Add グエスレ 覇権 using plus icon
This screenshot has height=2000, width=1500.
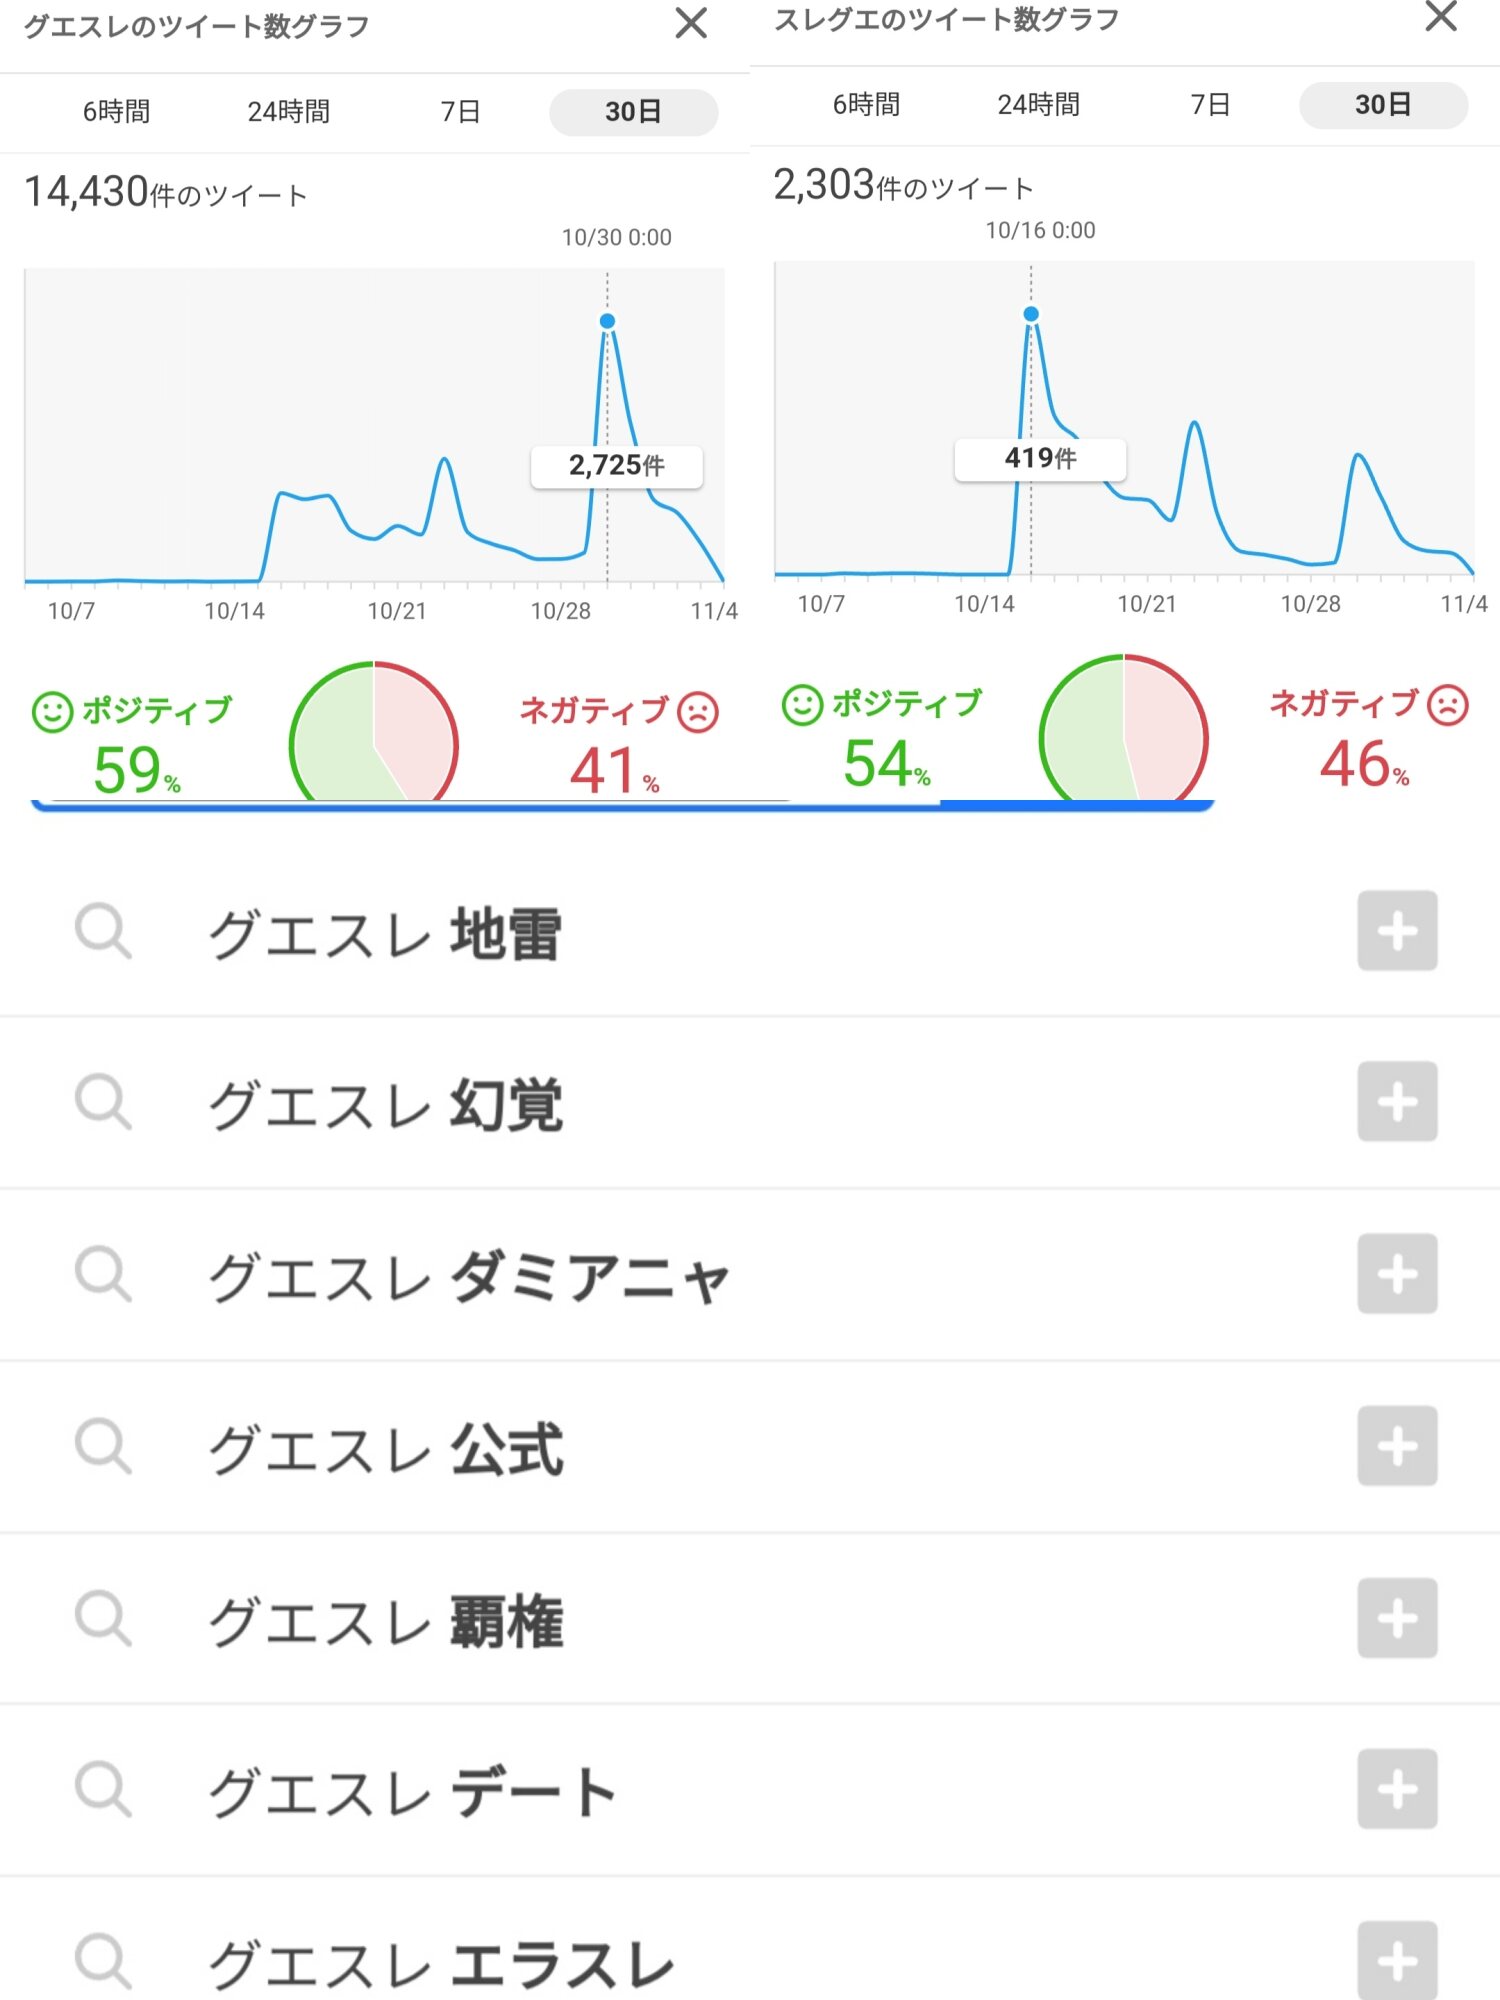[x=1396, y=1618]
